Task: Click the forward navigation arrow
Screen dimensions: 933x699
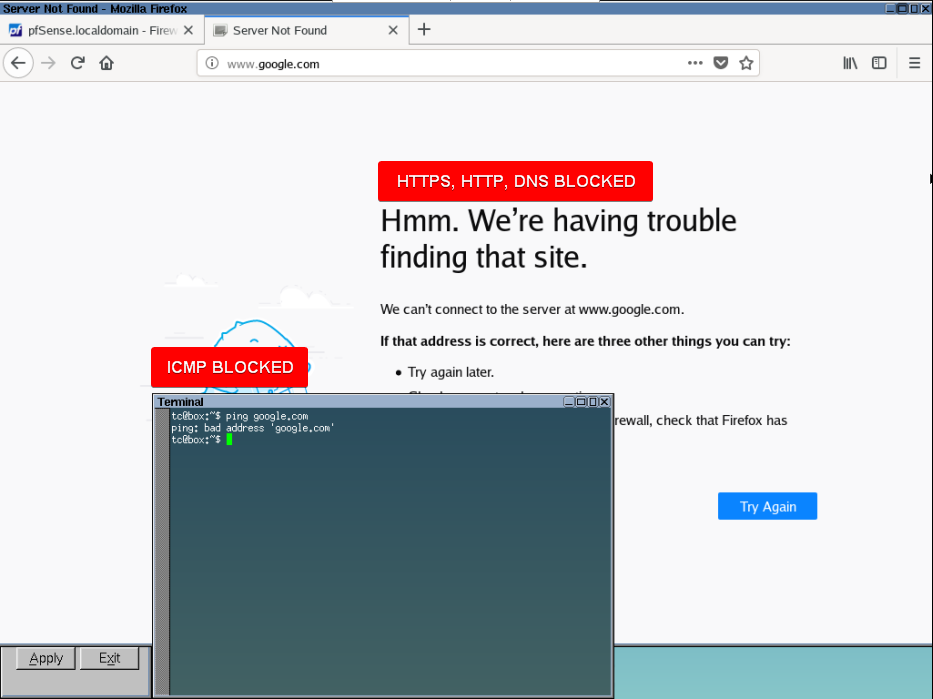Action: (48, 63)
